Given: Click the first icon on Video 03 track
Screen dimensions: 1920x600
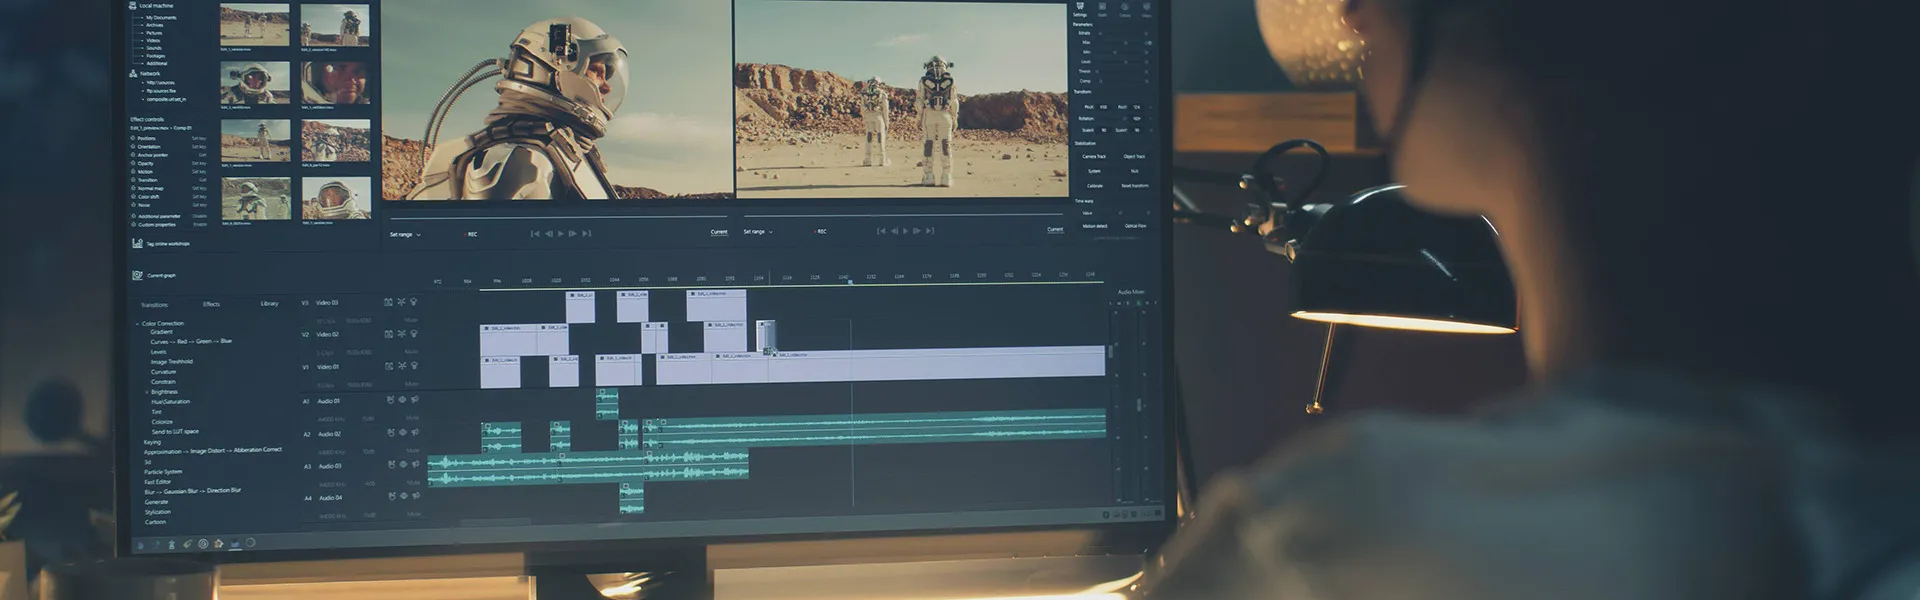Looking at the screenshot, I should 388,302.
